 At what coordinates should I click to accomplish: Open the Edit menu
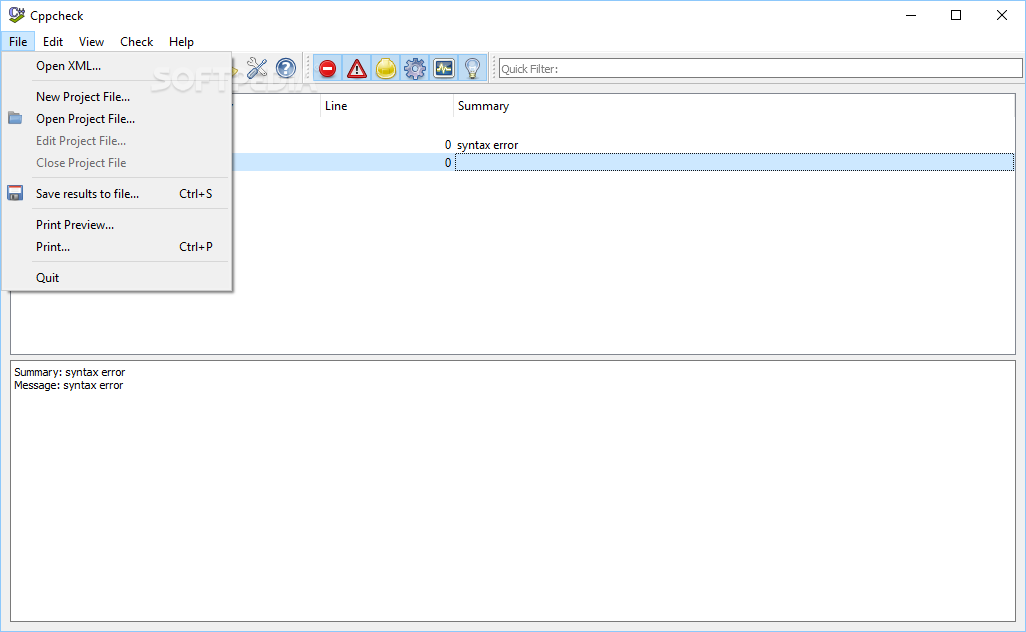[53, 42]
